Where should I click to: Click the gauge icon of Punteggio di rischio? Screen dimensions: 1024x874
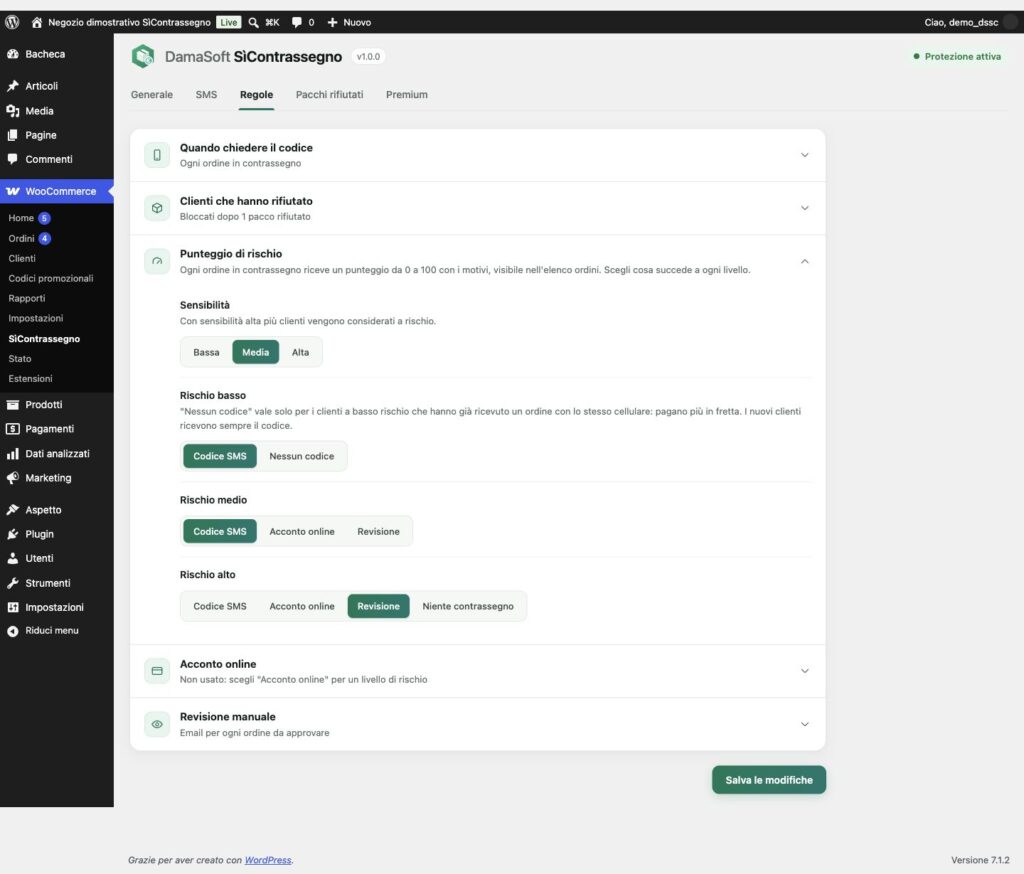point(157,261)
